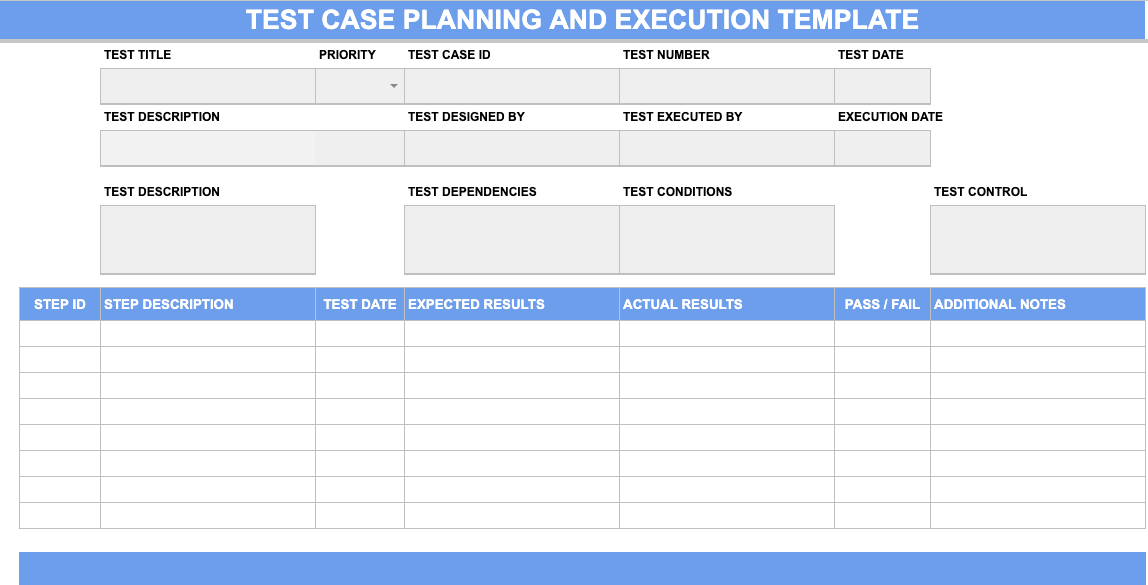The width and height of the screenshot is (1148, 585).
Task: Select the Step ID column header
Action: click(60, 304)
